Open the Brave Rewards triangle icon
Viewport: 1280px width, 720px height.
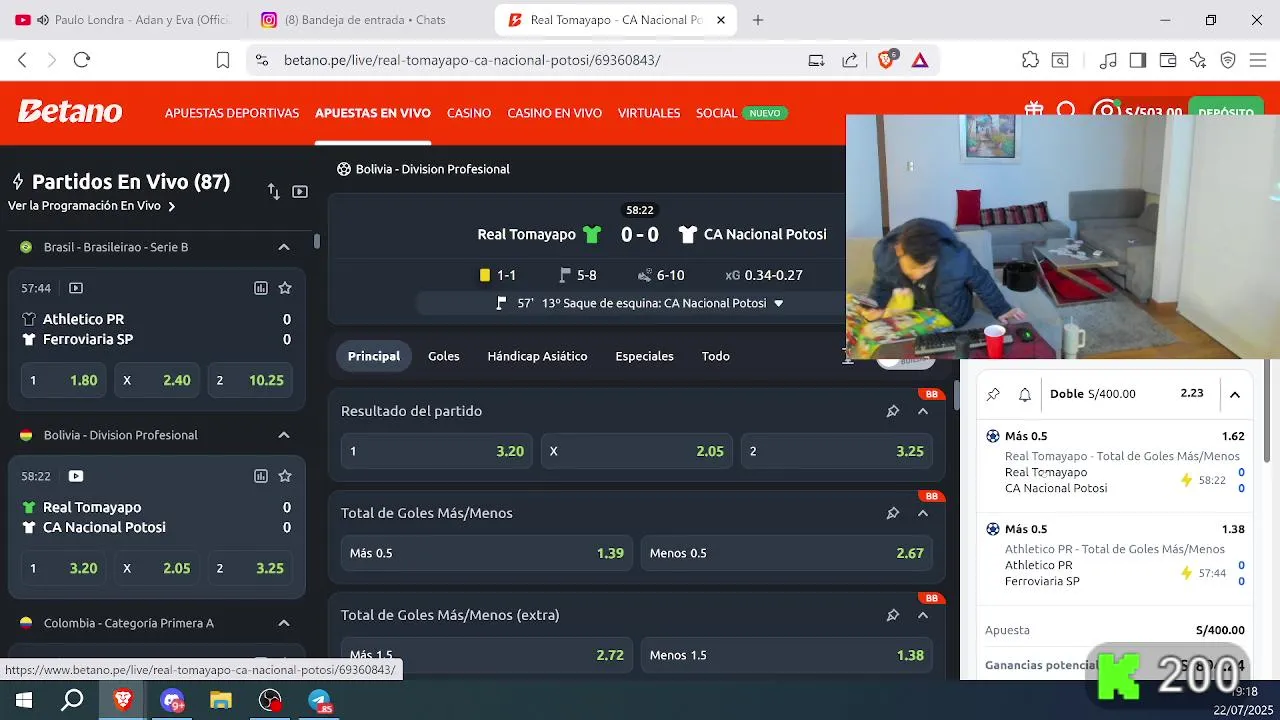point(920,60)
